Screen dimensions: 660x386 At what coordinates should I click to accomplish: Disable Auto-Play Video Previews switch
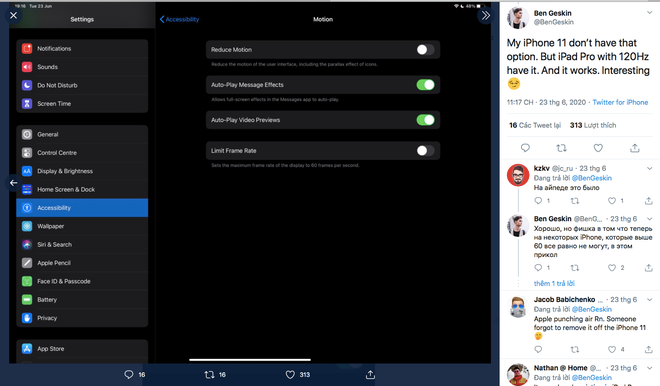point(425,120)
